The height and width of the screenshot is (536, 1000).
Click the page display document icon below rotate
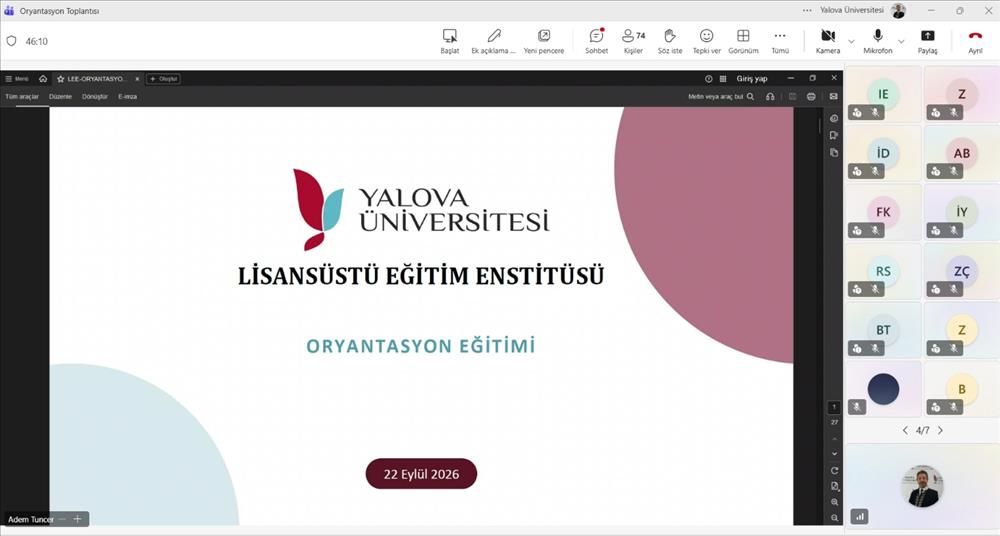[x=834, y=486]
